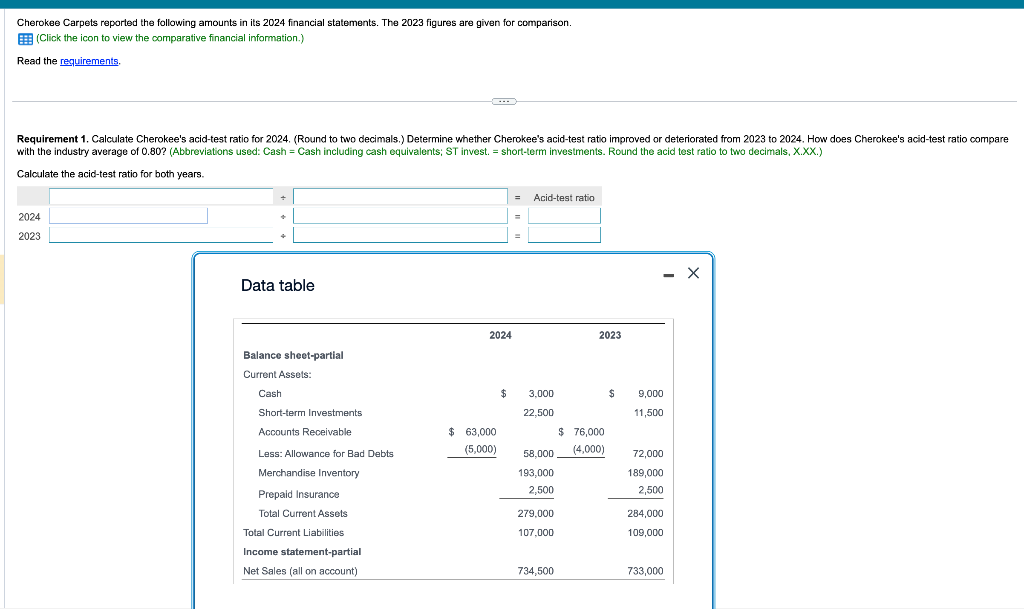1024x609 pixels.
Task: Click the 2024 cash value 3,000
Action: point(541,394)
